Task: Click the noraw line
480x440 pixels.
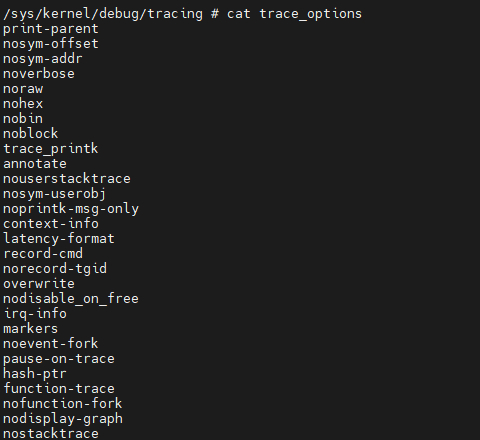Action: point(23,89)
